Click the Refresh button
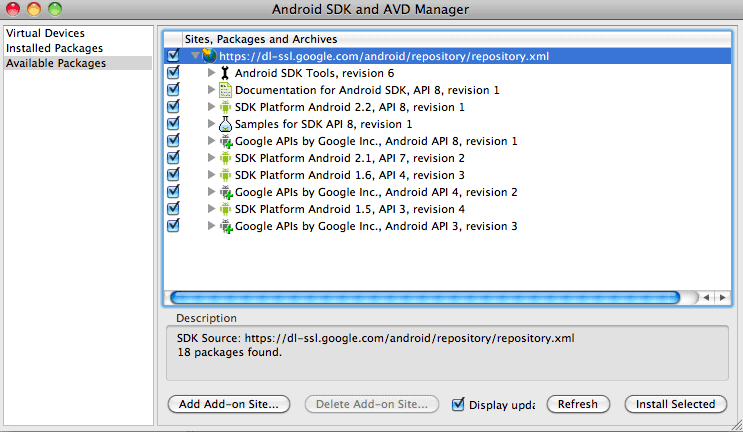This screenshot has width=743, height=432. point(578,404)
